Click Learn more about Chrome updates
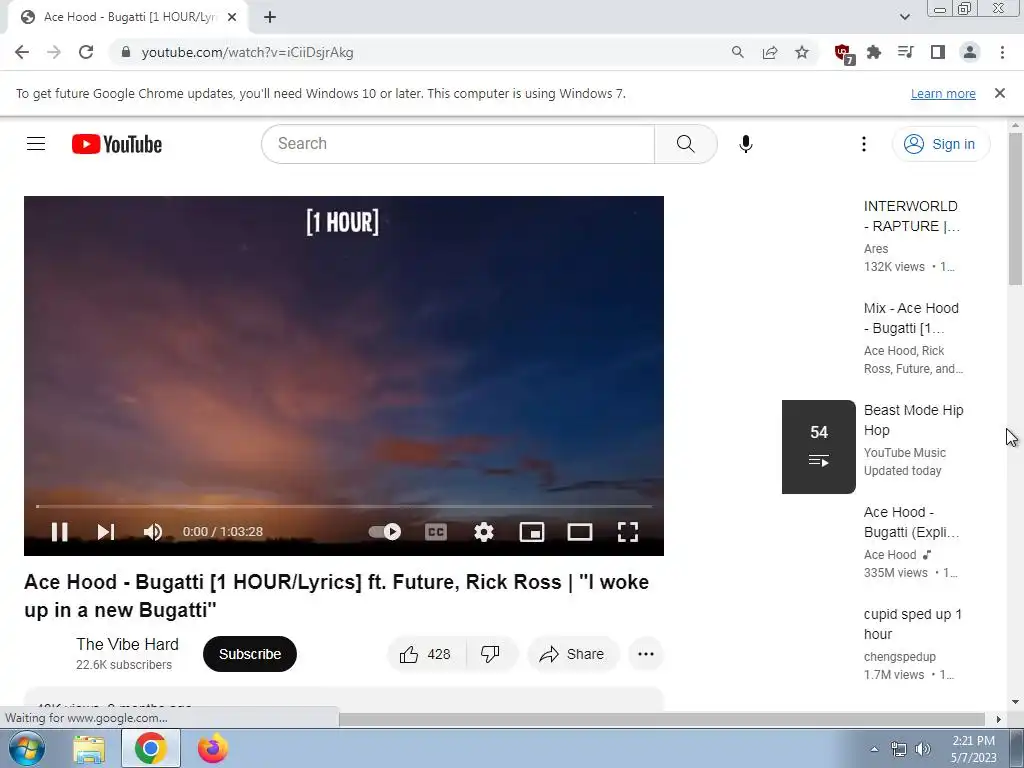The width and height of the screenshot is (1024, 768). [943, 93]
